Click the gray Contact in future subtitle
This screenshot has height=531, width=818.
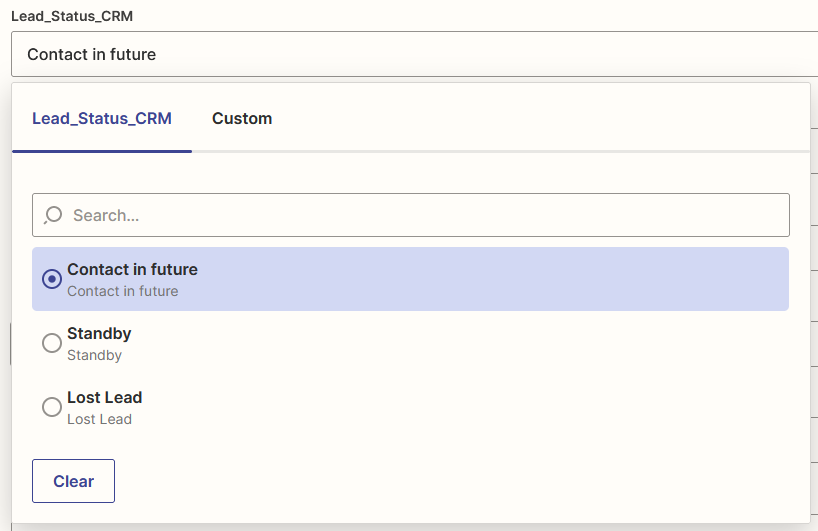pos(122,291)
